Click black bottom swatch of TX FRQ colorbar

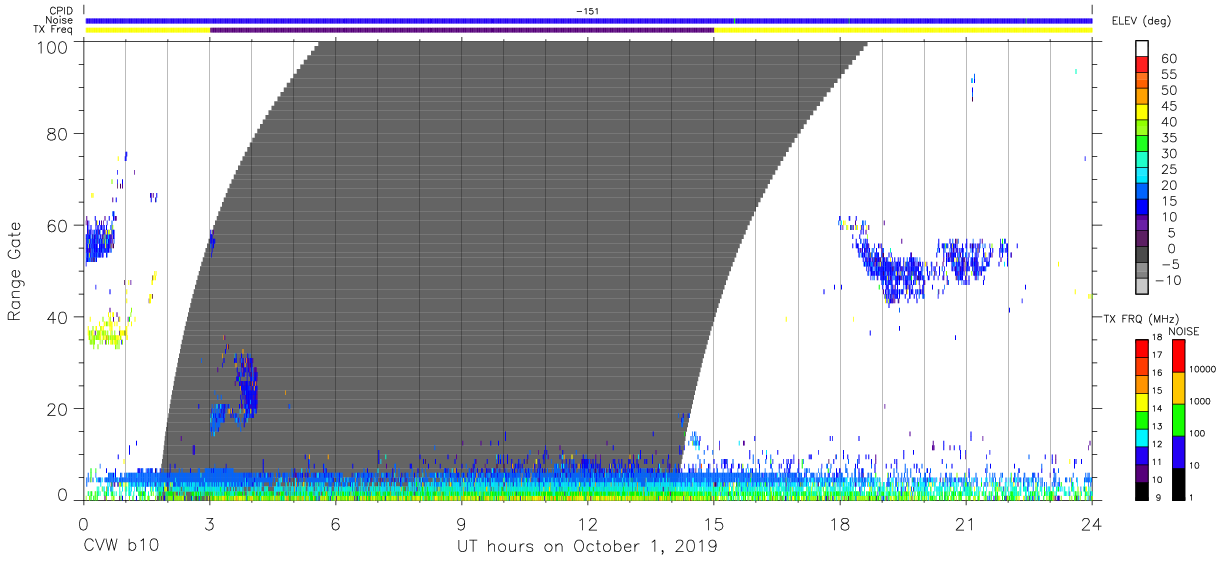(x=1142, y=489)
